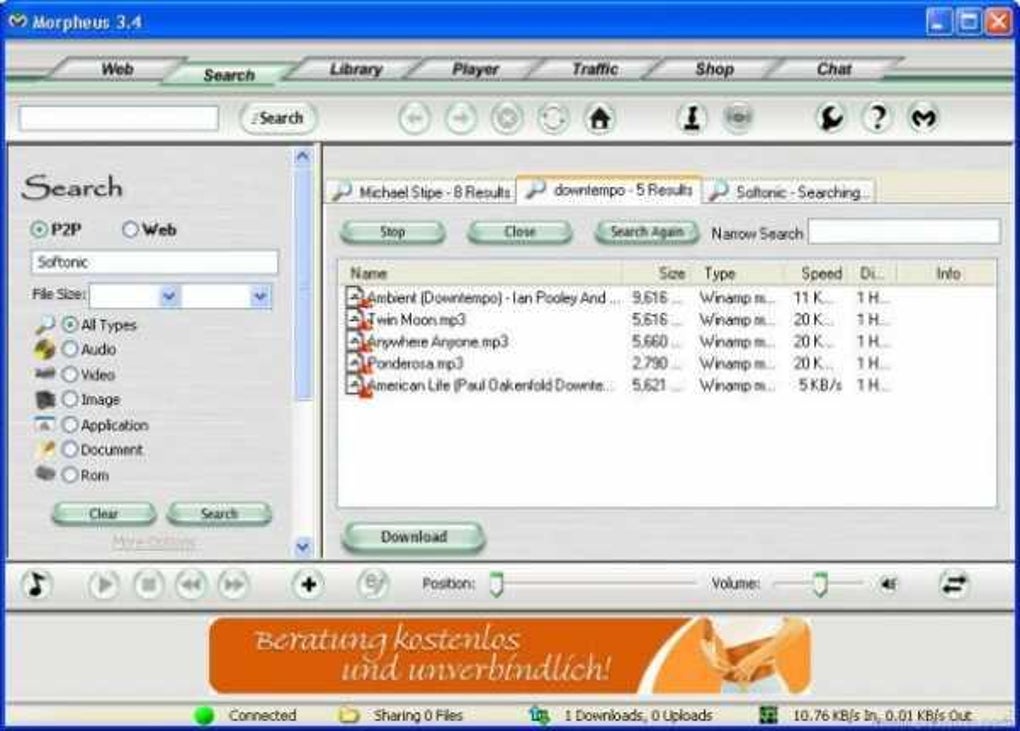Screen dimensions: 1020x731
Task: Click the Position slider handle
Action: click(496, 584)
